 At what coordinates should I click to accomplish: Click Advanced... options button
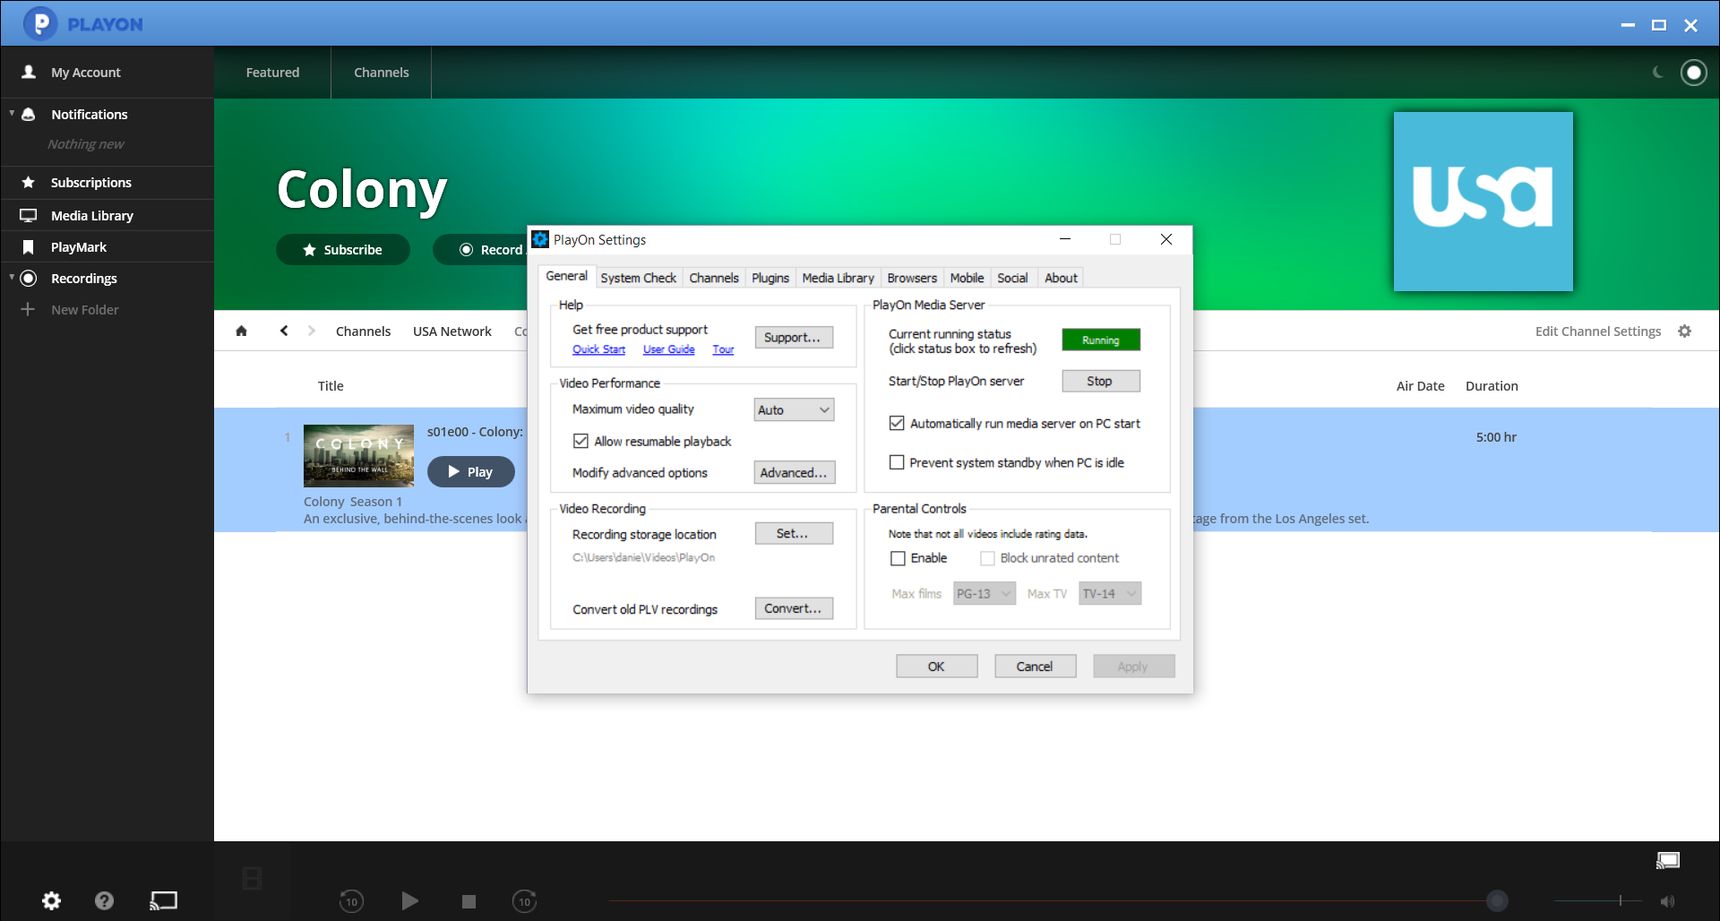pos(794,472)
